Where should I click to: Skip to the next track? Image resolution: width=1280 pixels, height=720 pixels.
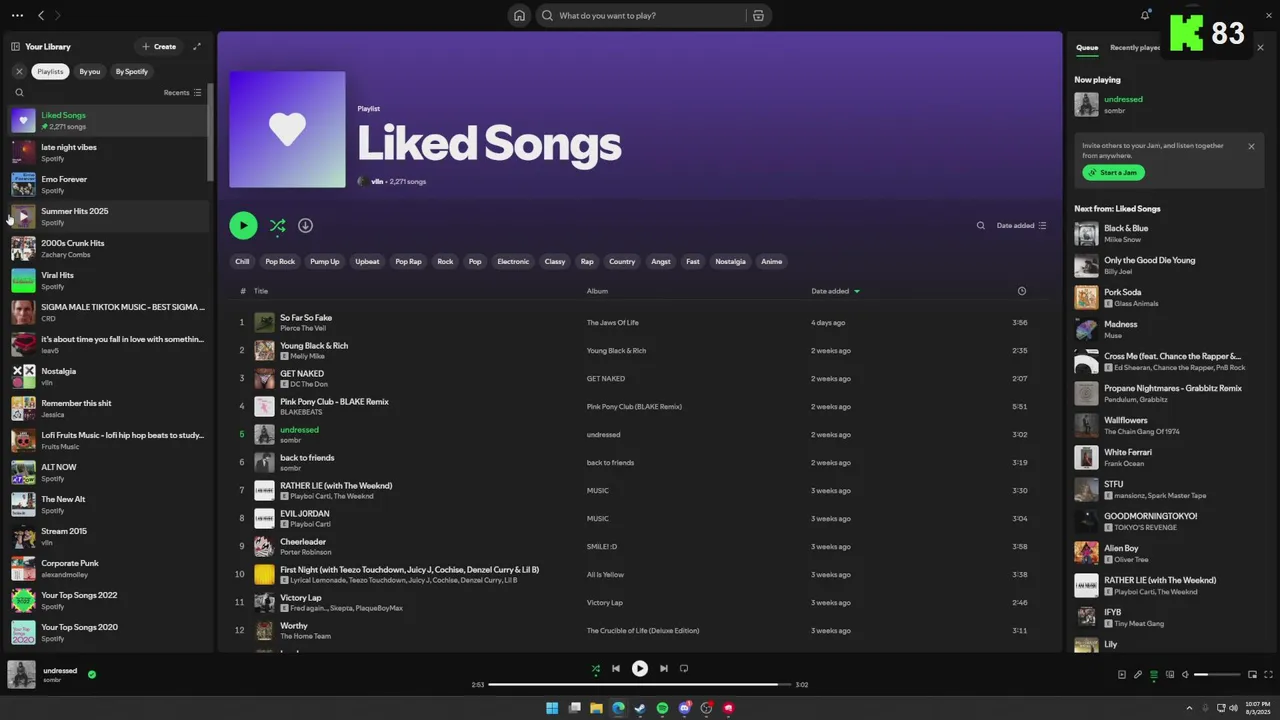(x=664, y=668)
